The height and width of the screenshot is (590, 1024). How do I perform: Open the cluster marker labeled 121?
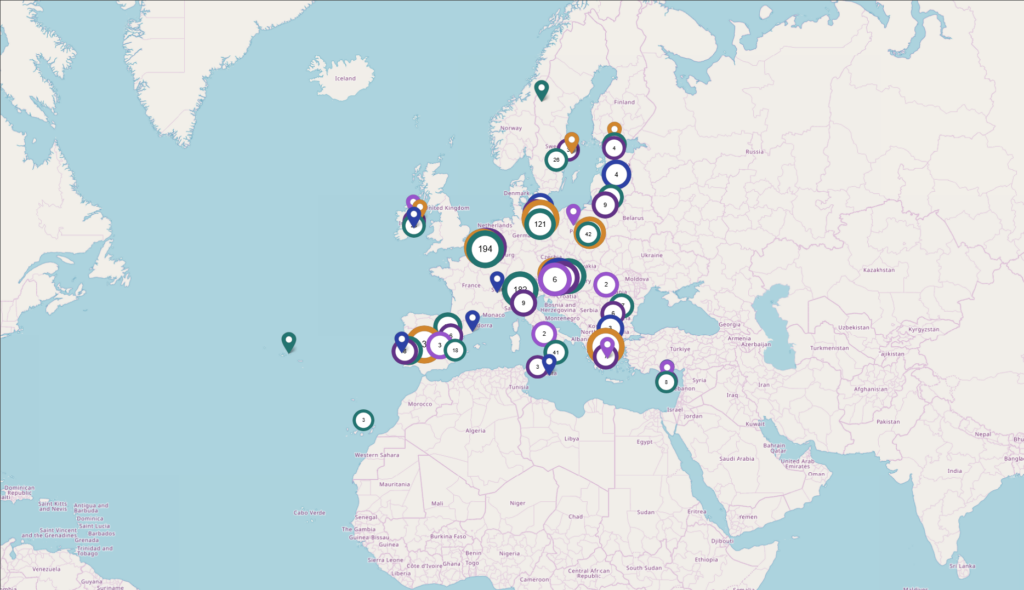[x=540, y=224]
